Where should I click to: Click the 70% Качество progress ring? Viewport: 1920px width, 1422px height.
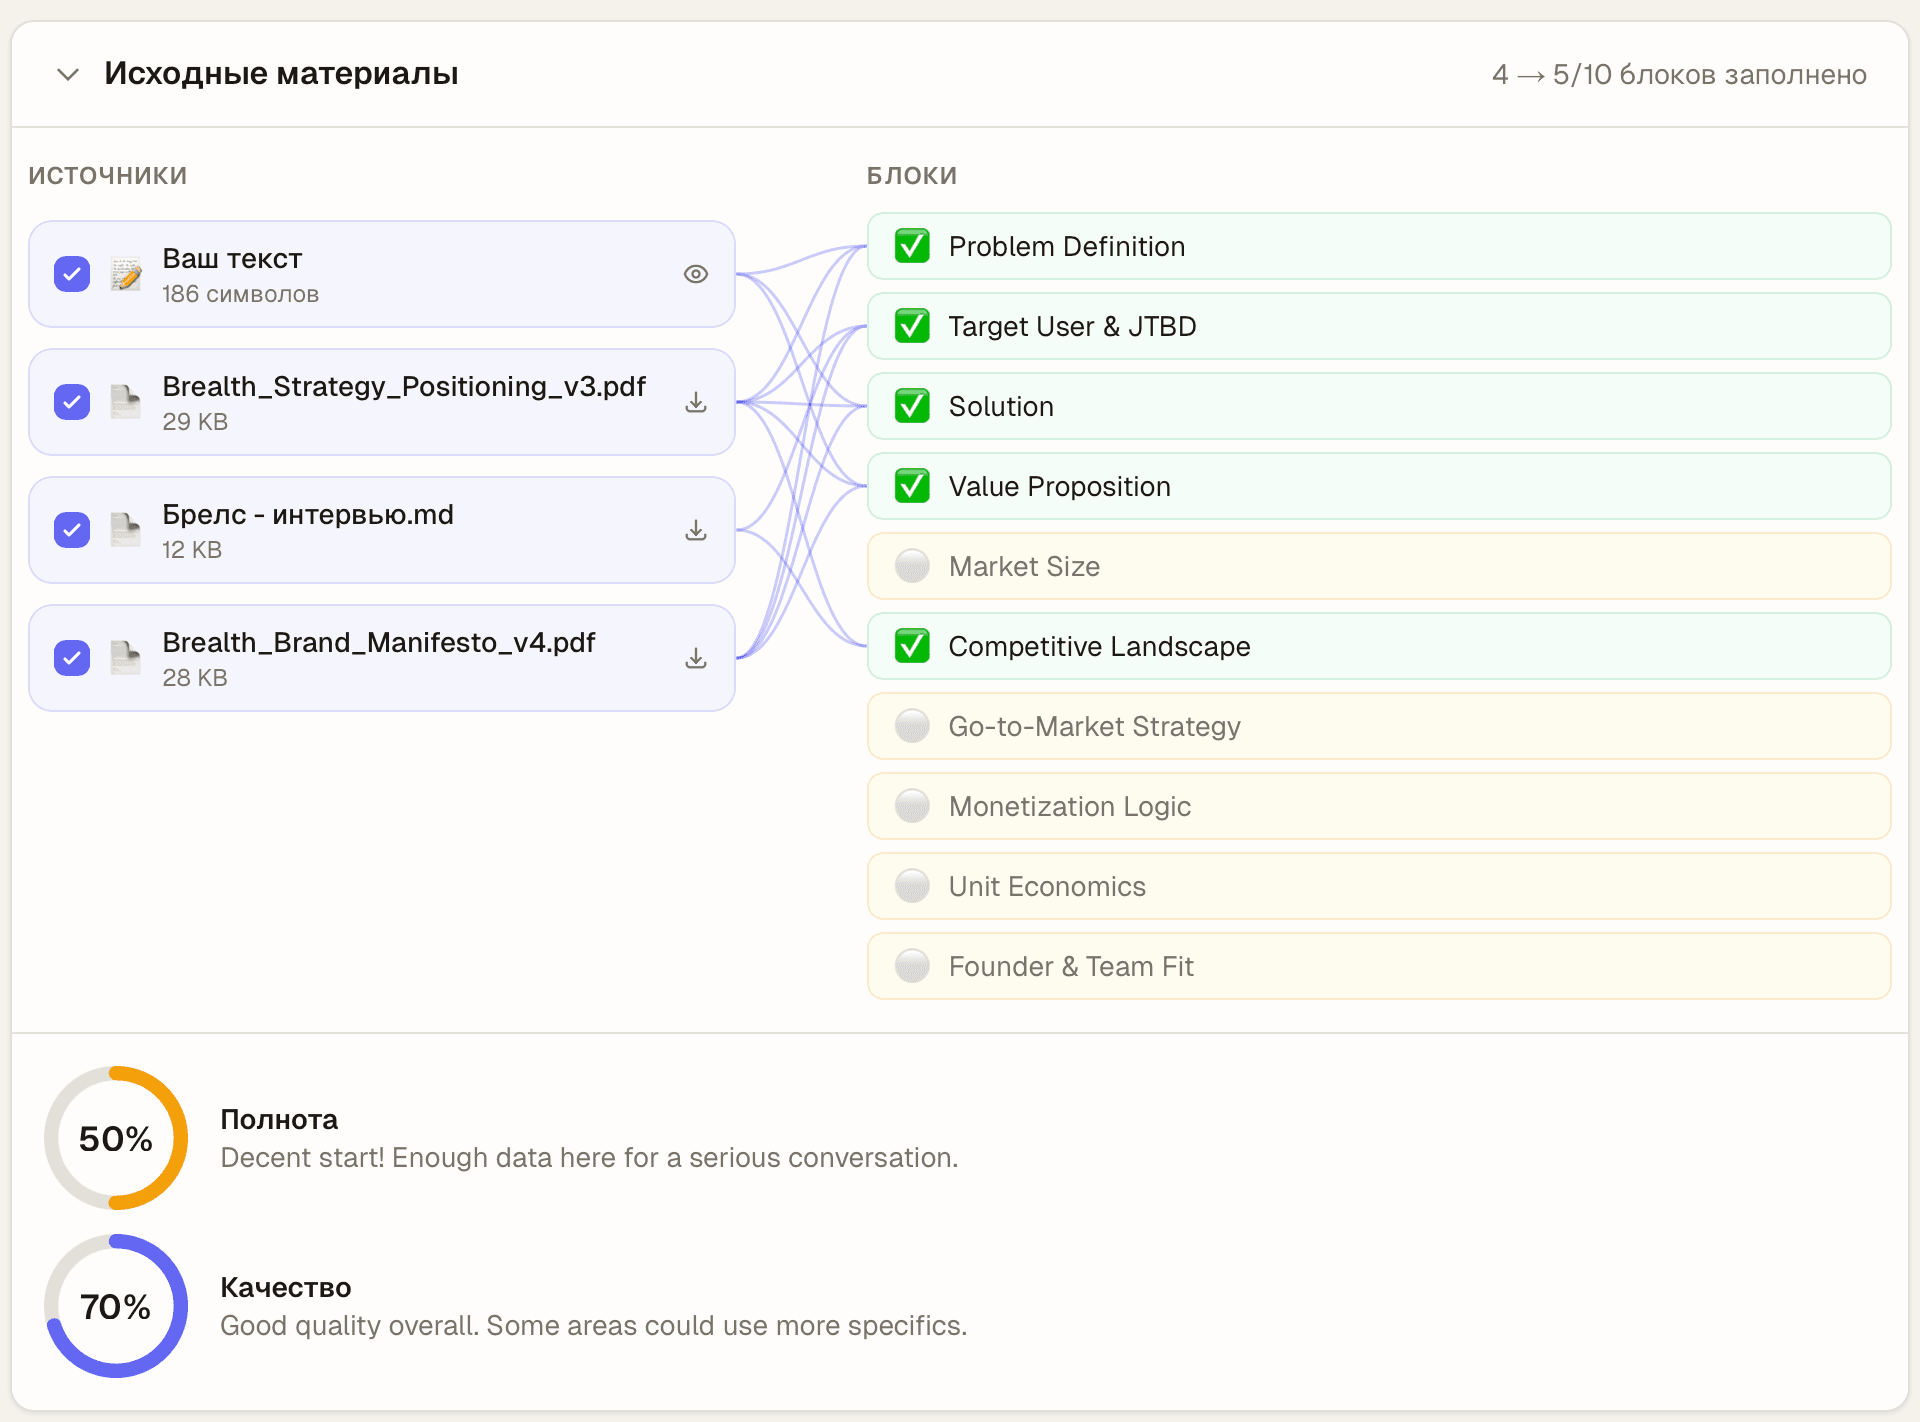116,1306
